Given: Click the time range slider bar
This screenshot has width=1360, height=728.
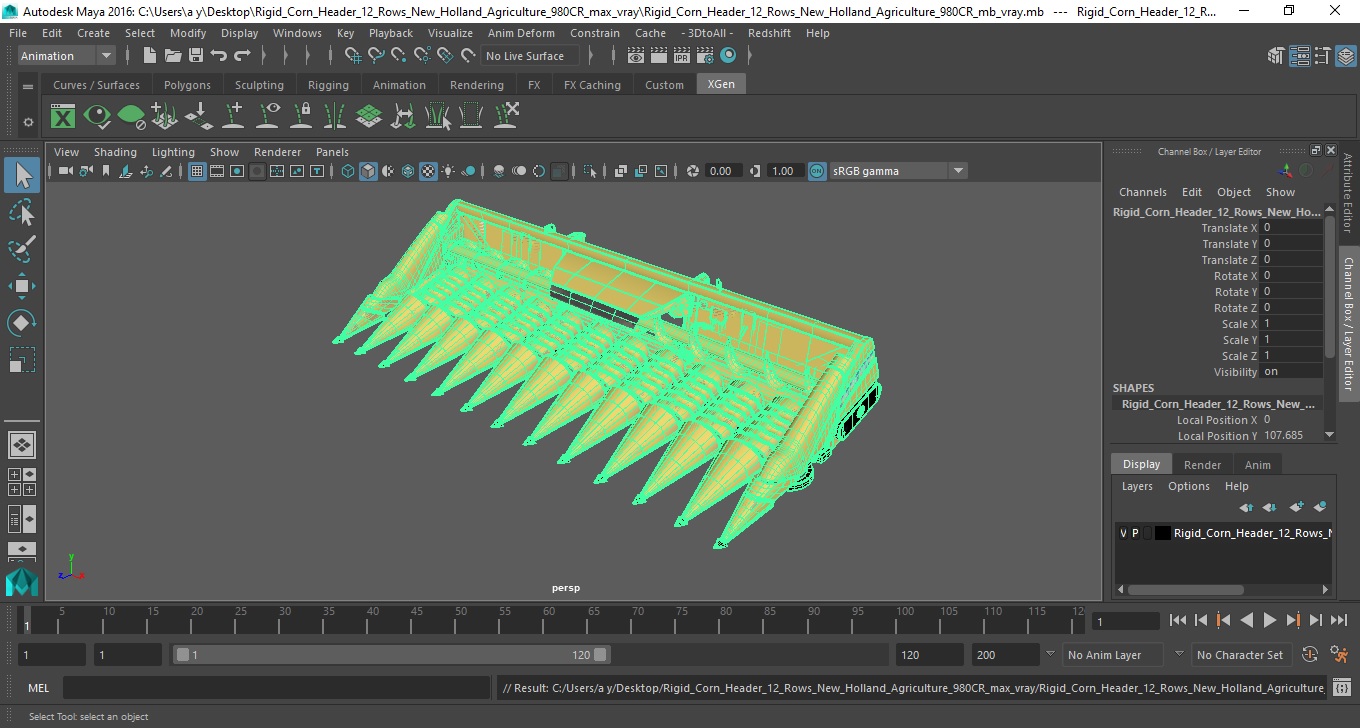Looking at the screenshot, I should tap(391, 655).
